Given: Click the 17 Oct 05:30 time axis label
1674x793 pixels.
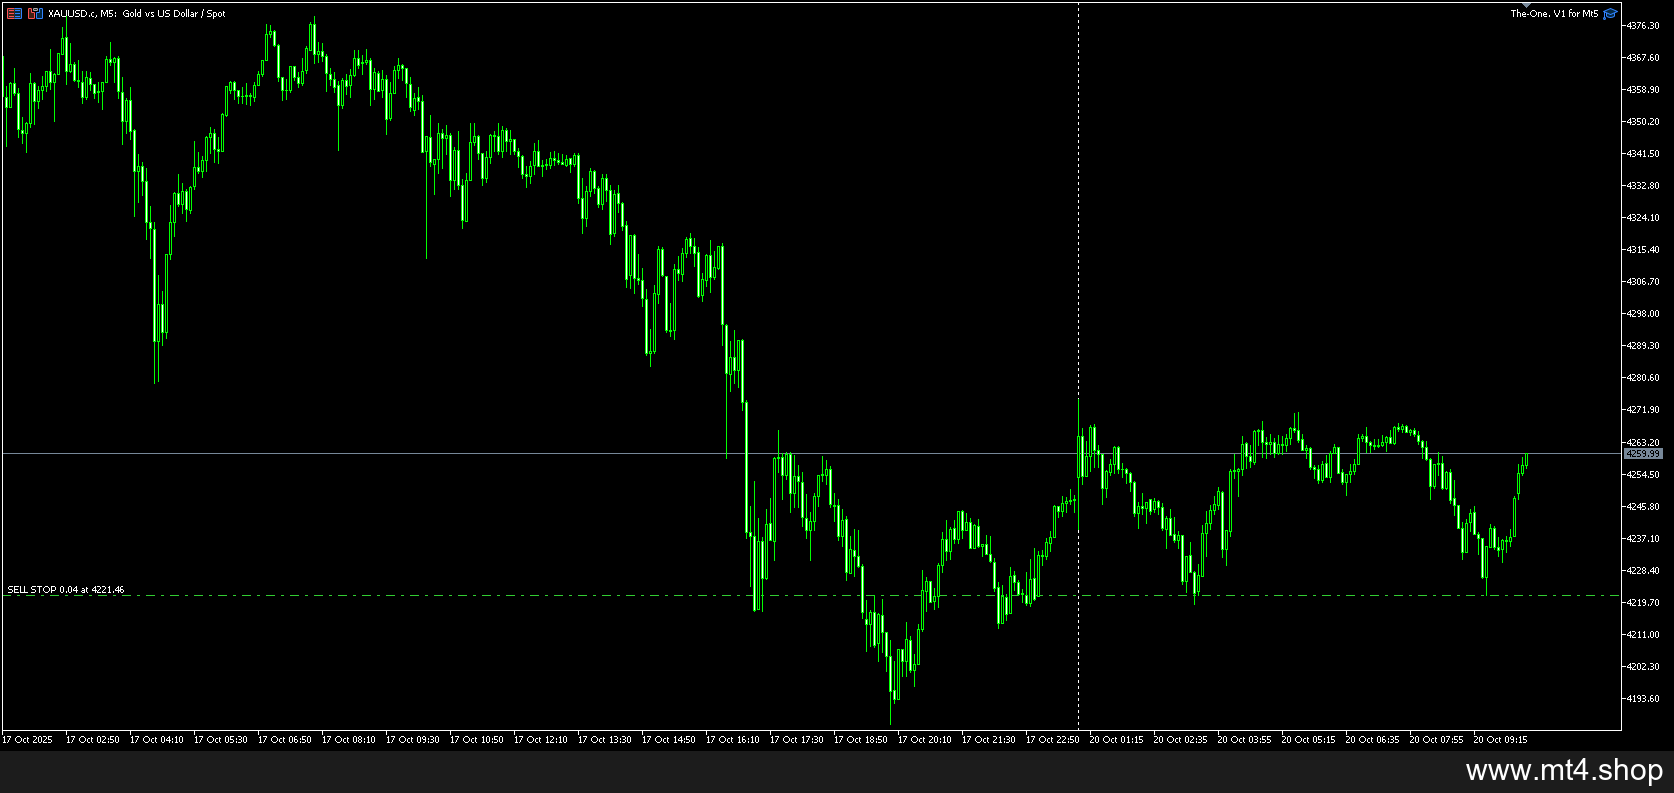Looking at the screenshot, I should click(x=221, y=740).
